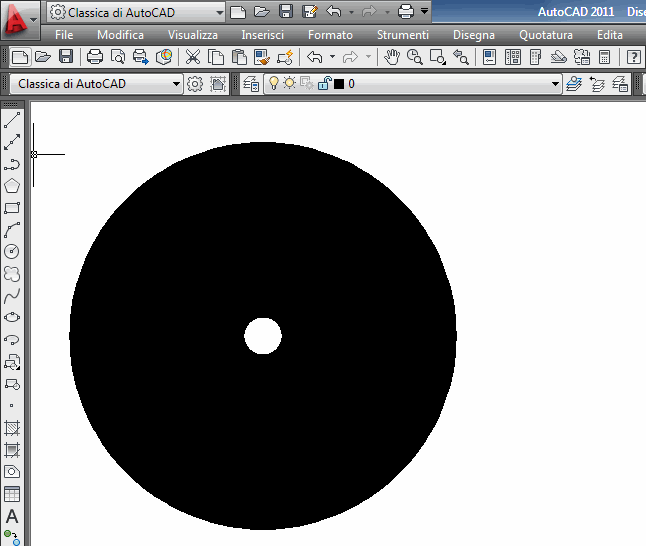Screen dimensions: 646x546
Task: Open Layer Properties Manager icon
Action: 250,84
